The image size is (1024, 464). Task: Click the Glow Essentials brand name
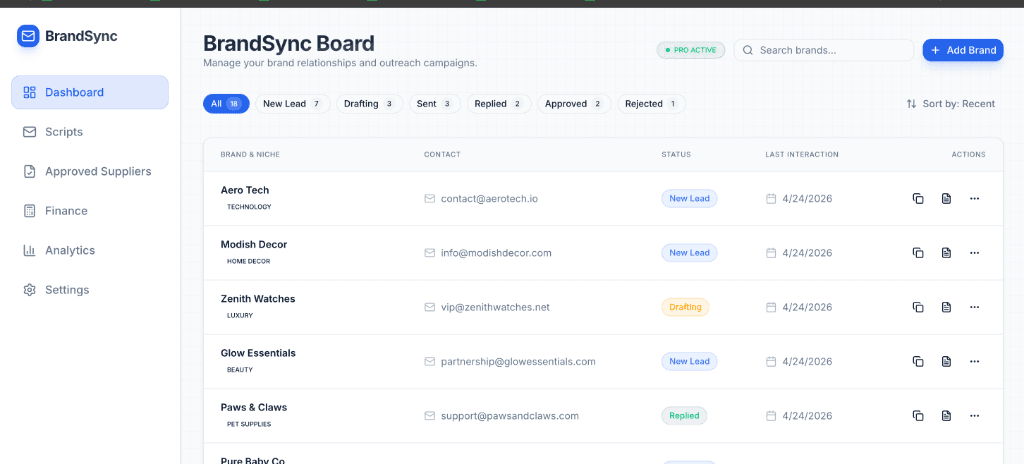(259, 353)
